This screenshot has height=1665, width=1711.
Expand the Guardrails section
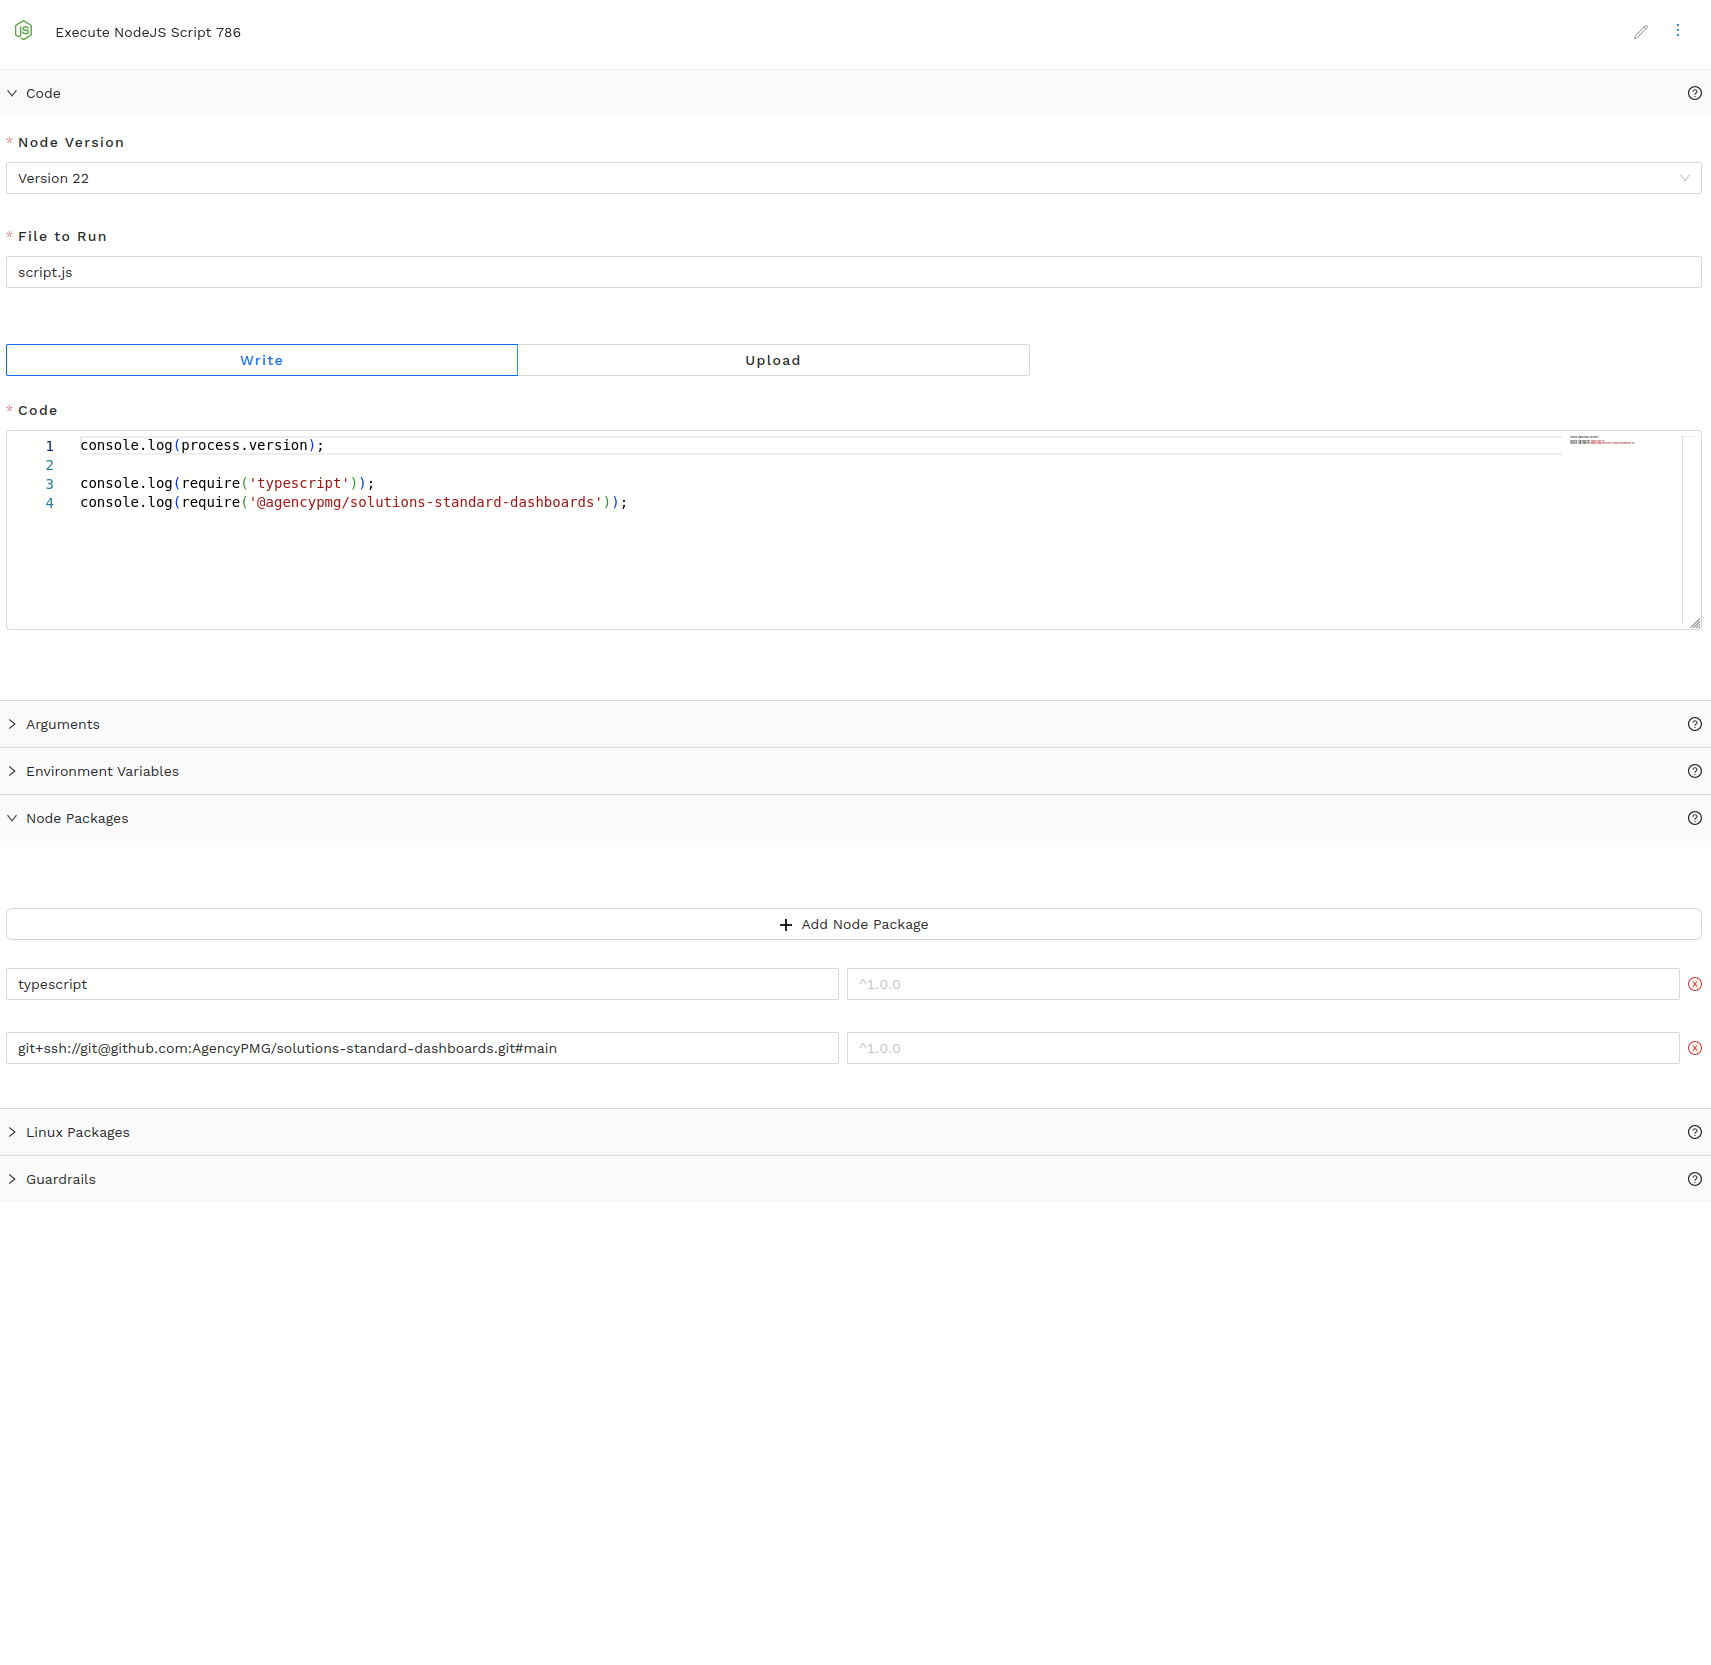[61, 1179]
